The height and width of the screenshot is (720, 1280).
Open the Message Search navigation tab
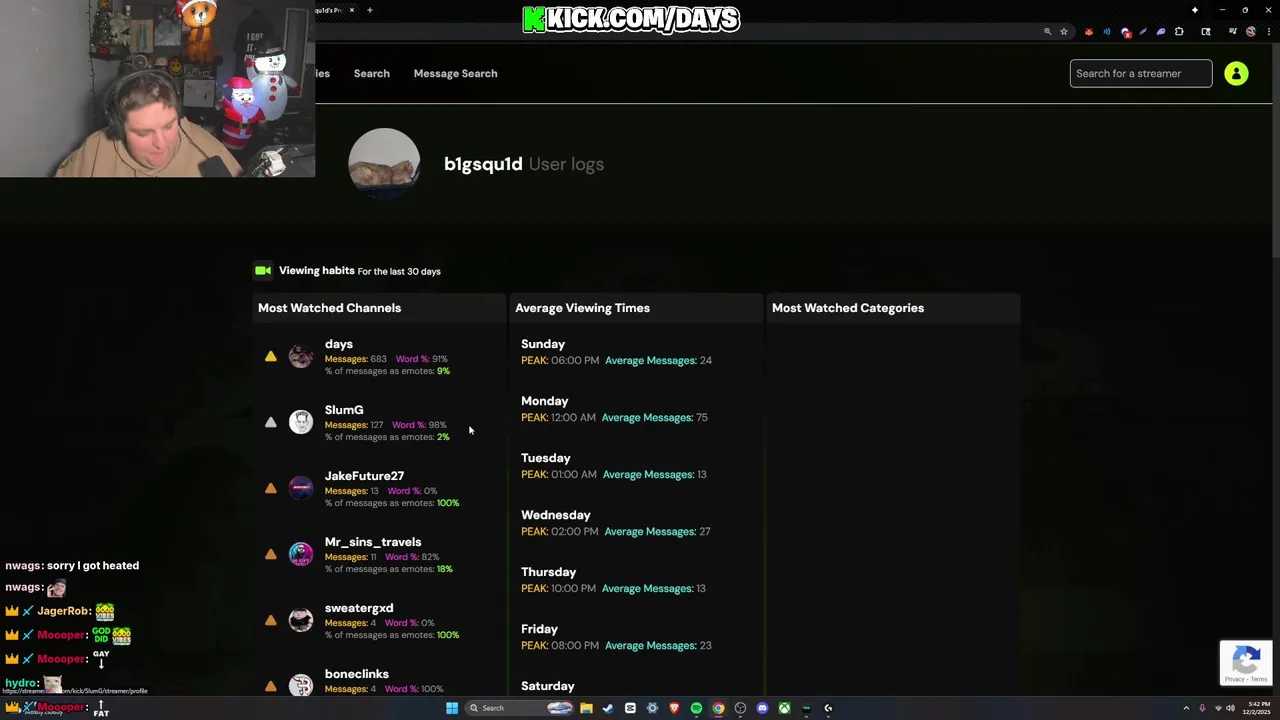[x=455, y=73]
